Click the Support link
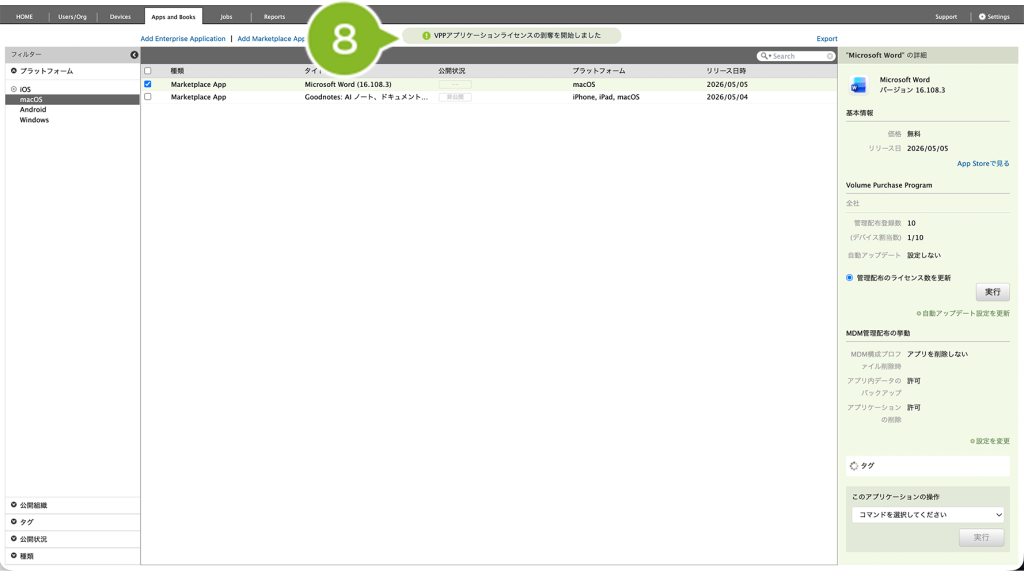This screenshot has width=1024, height=576. tap(946, 17)
